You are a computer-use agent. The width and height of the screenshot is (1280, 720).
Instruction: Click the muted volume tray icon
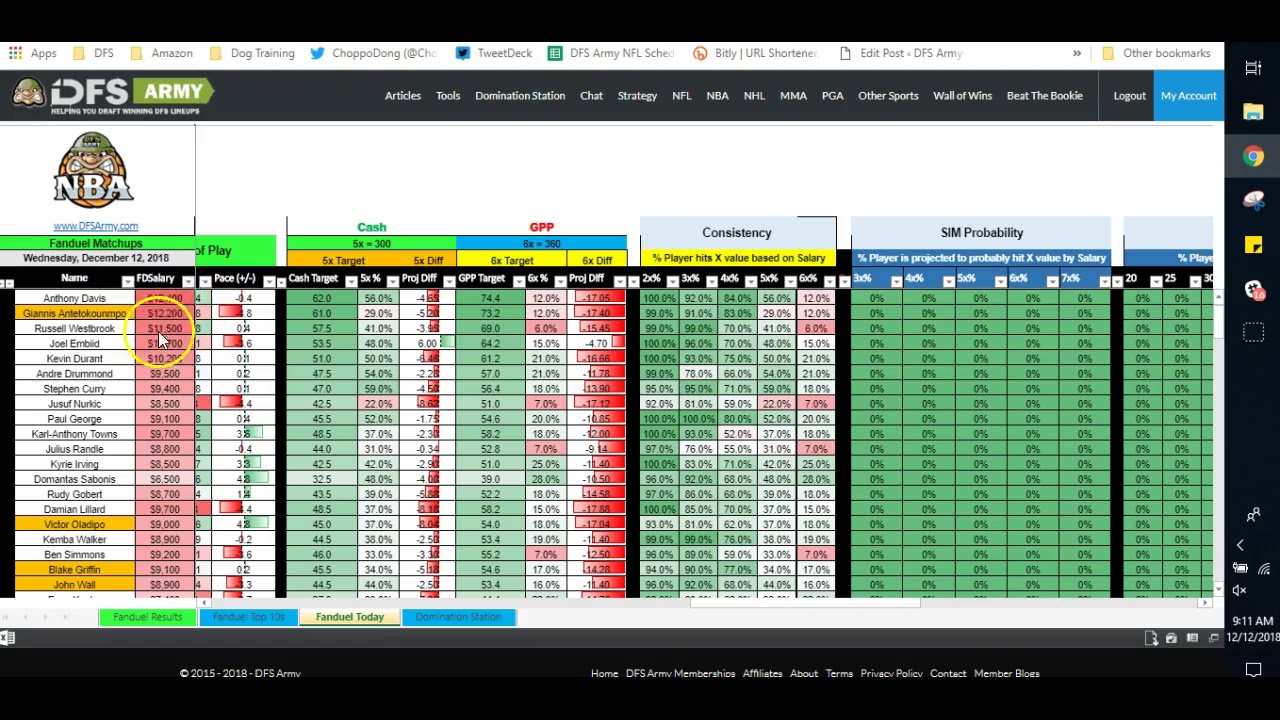tap(1240, 590)
